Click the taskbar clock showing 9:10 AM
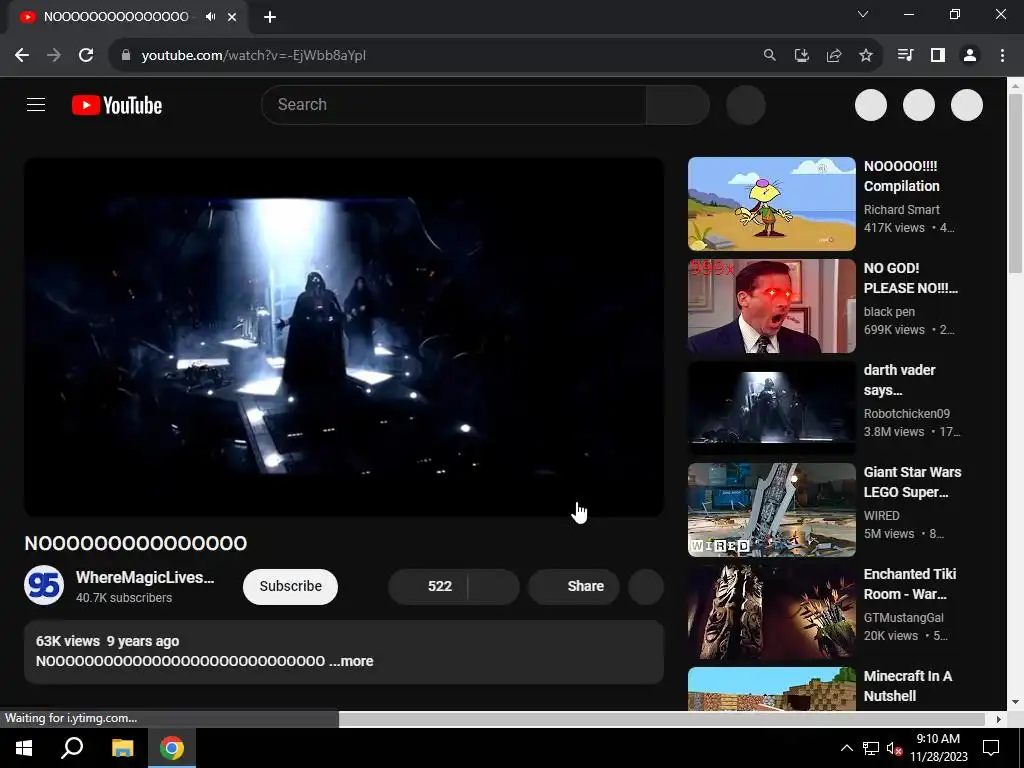1024x768 pixels. [938, 748]
